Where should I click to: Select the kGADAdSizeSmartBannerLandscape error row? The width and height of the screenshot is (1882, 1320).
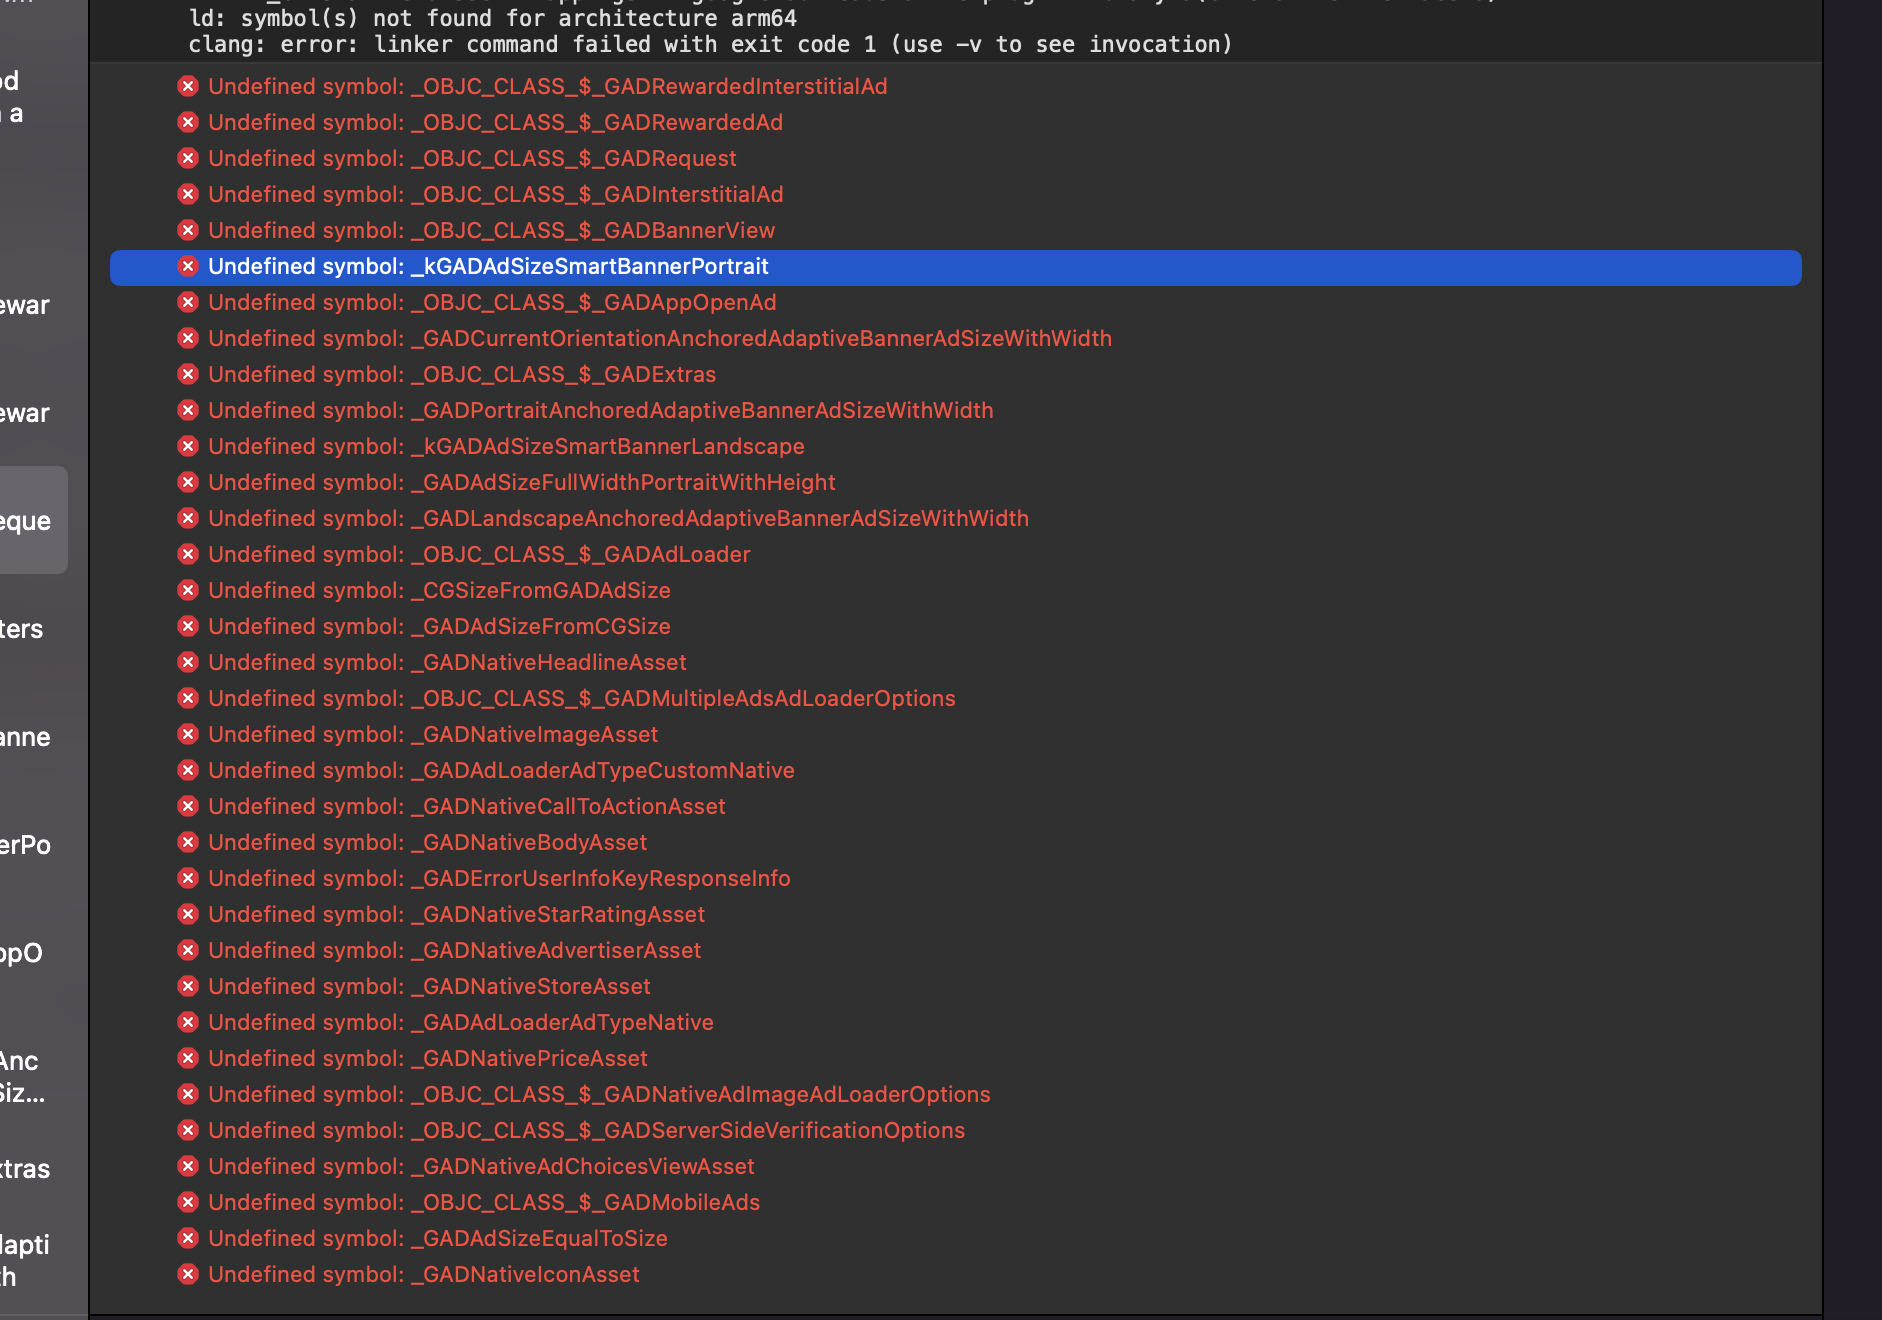pyautogui.click(x=506, y=447)
